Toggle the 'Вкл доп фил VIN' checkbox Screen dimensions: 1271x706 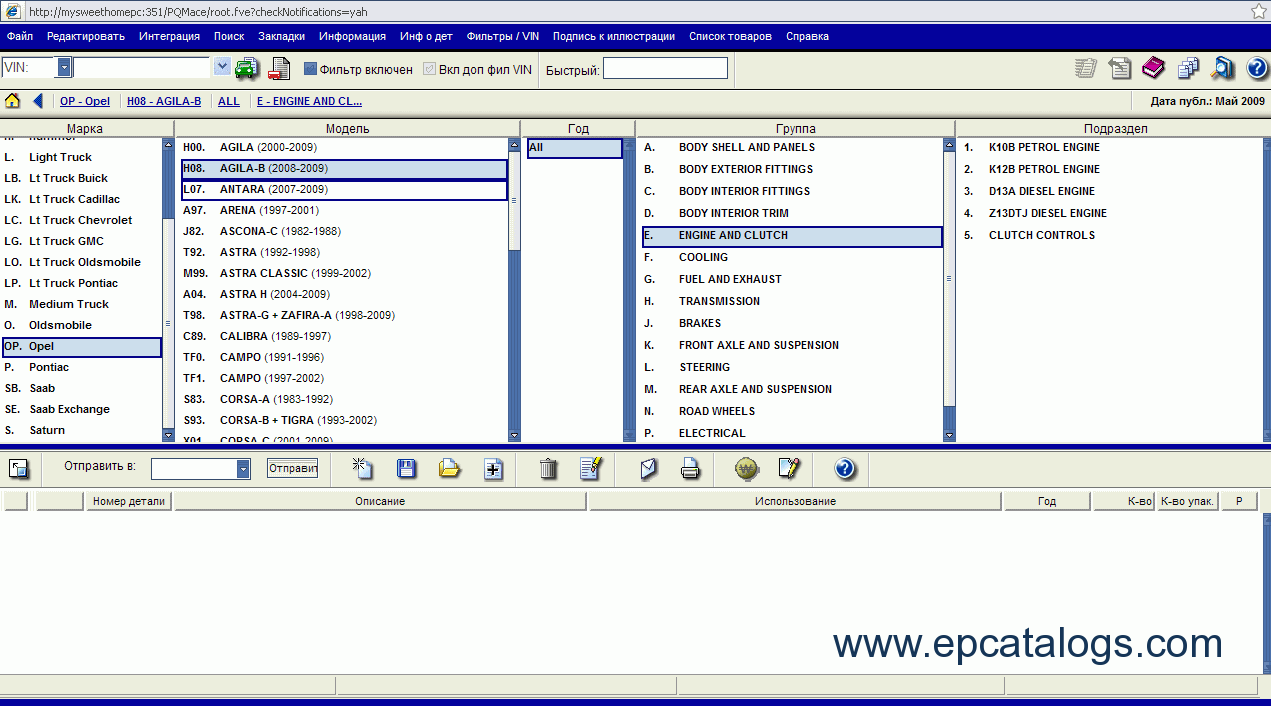click(430, 69)
